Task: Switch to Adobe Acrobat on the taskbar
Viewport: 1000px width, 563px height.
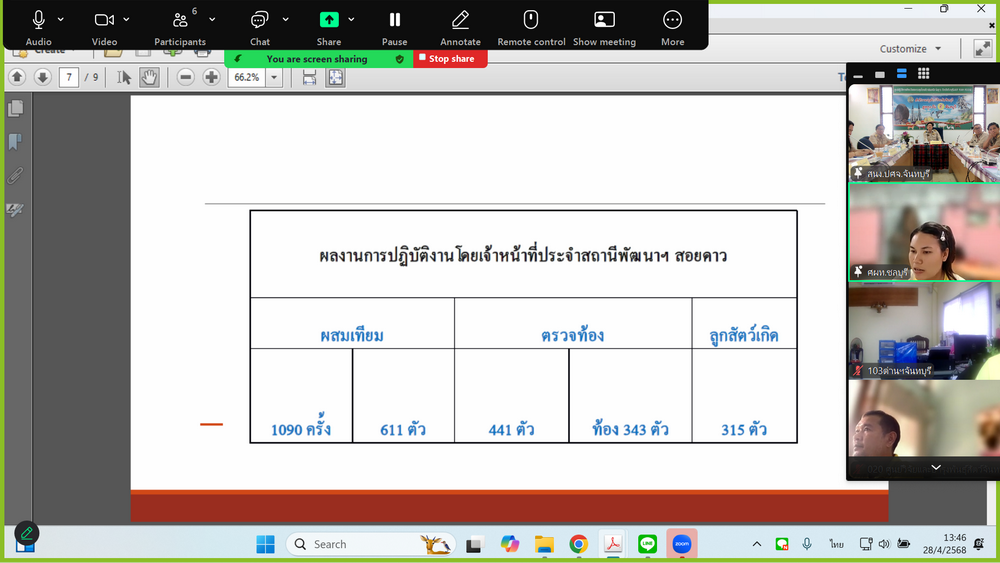Action: (613, 544)
